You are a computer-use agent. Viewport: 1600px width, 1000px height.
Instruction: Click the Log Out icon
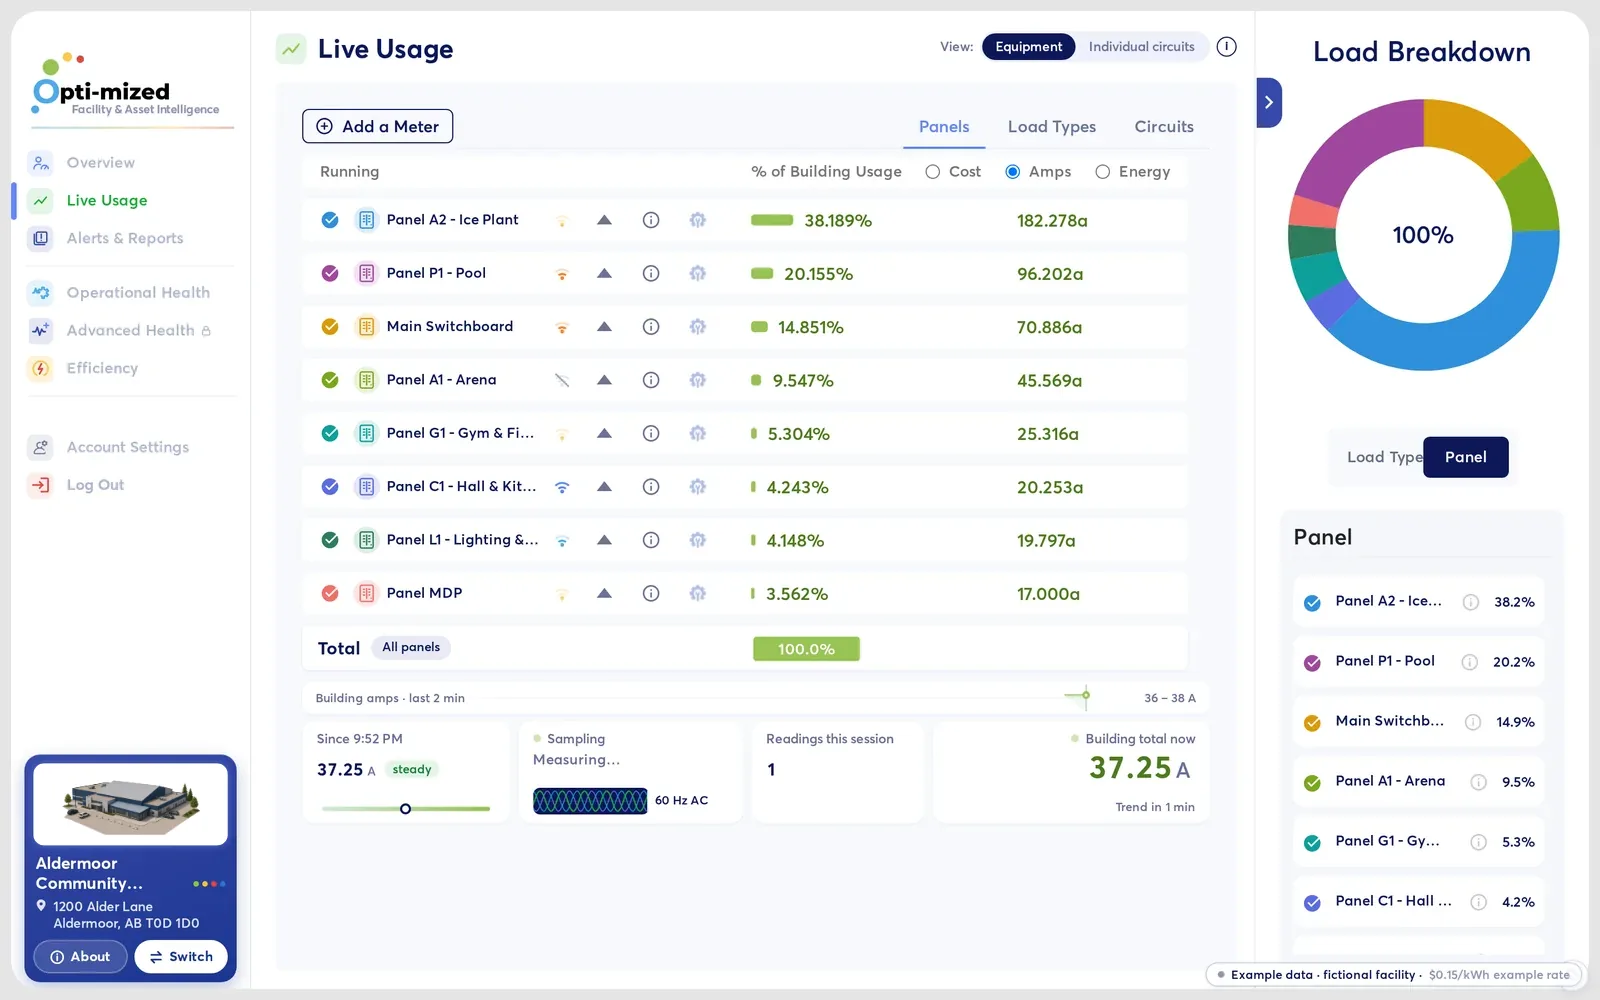[40, 485]
